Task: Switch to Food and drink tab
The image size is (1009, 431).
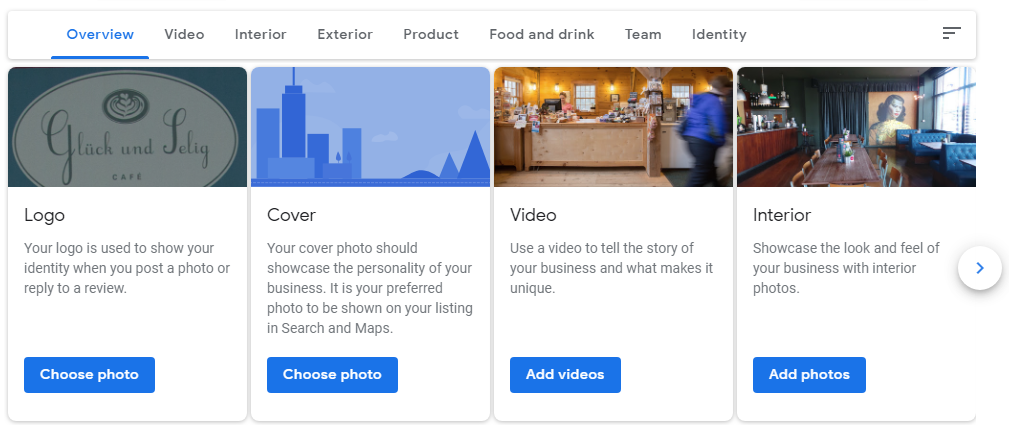Action: point(542,35)
